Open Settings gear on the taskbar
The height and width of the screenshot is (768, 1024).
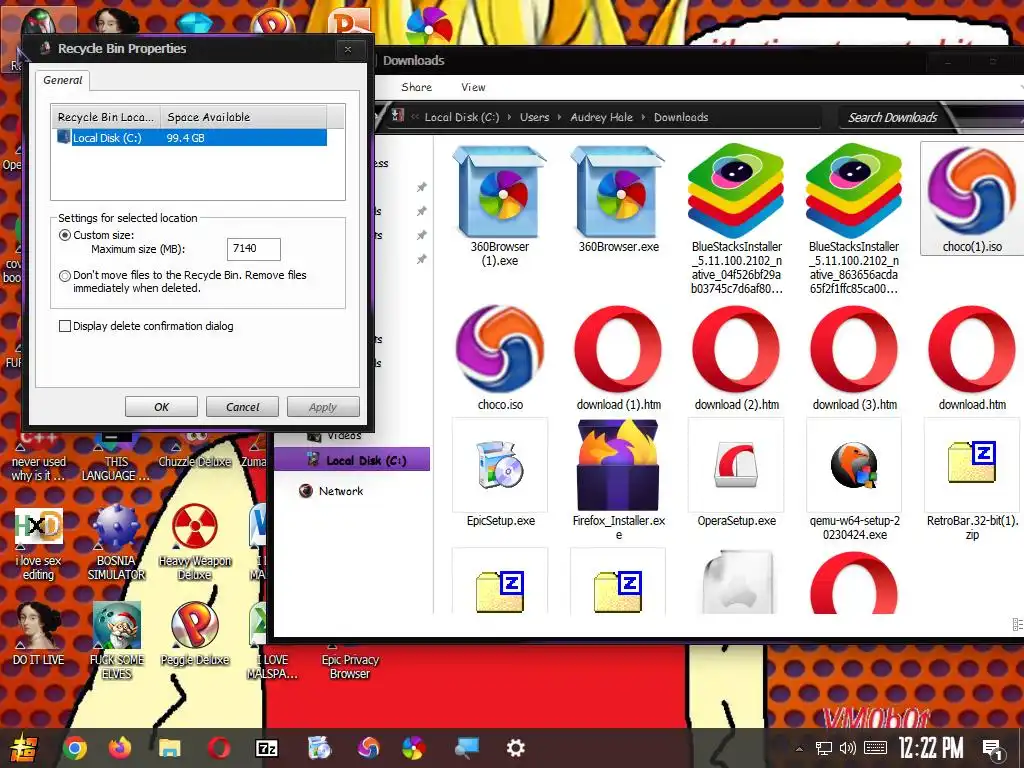point(516,748)
